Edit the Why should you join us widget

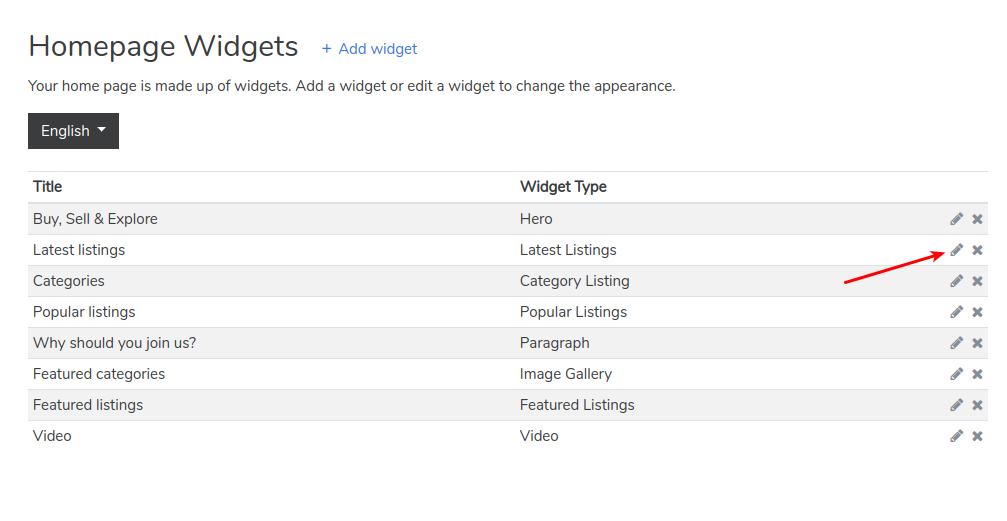[x=957, y=343]
